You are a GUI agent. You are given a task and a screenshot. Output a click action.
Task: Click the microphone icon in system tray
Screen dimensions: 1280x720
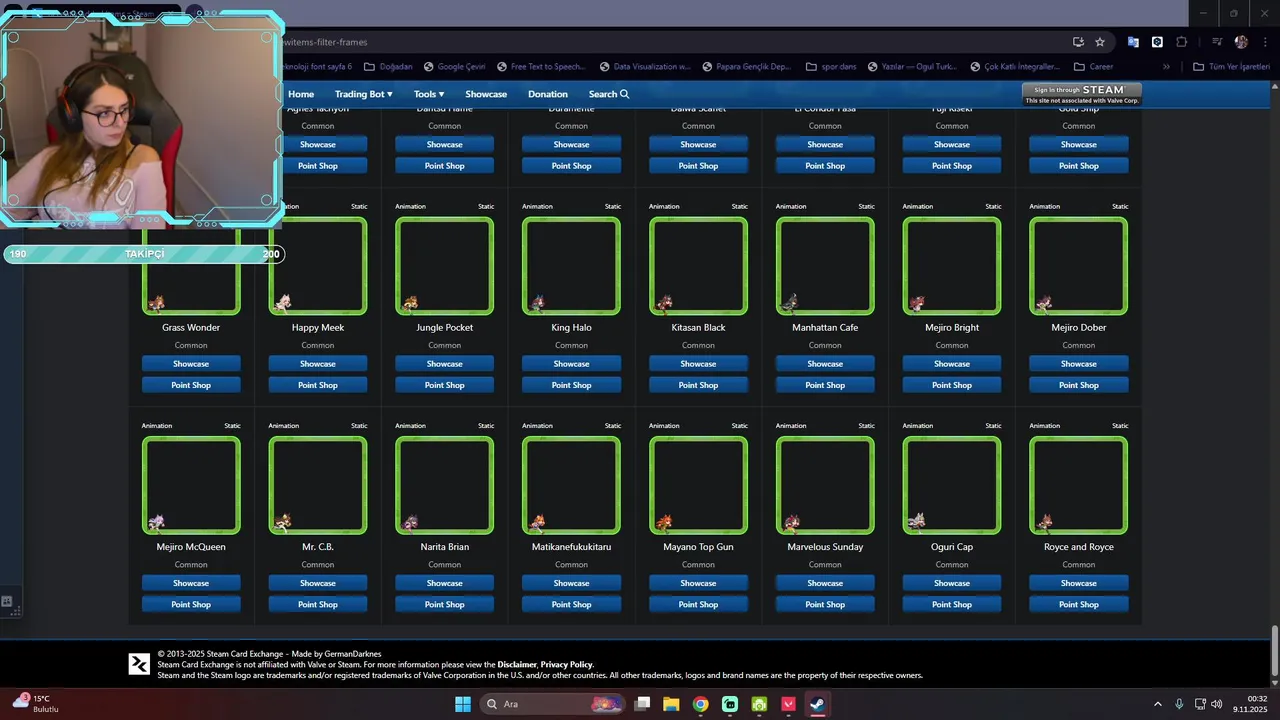(1179, 704)
